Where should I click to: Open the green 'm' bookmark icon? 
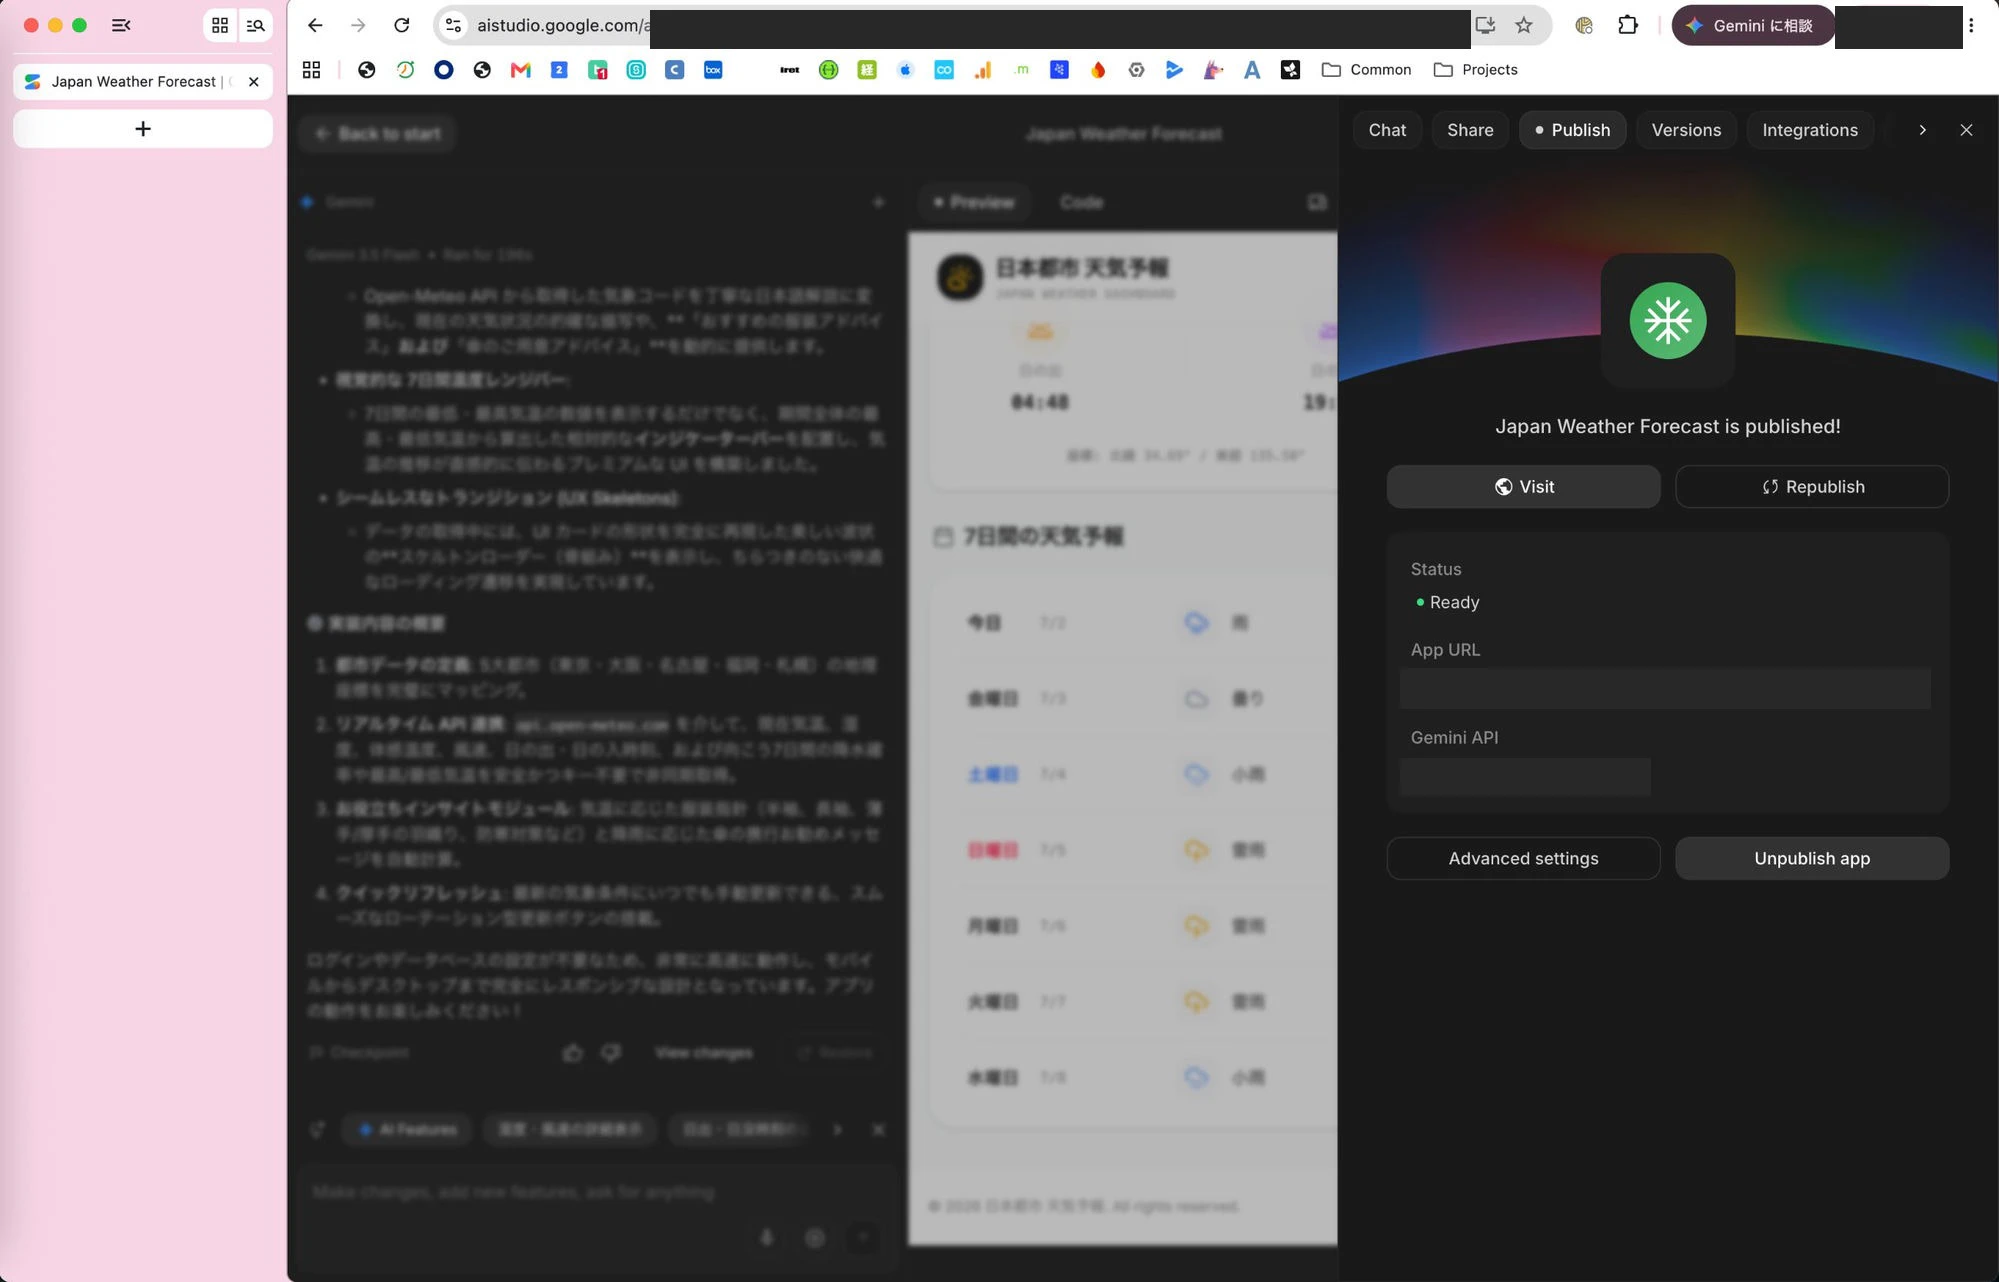[1021, 70]
